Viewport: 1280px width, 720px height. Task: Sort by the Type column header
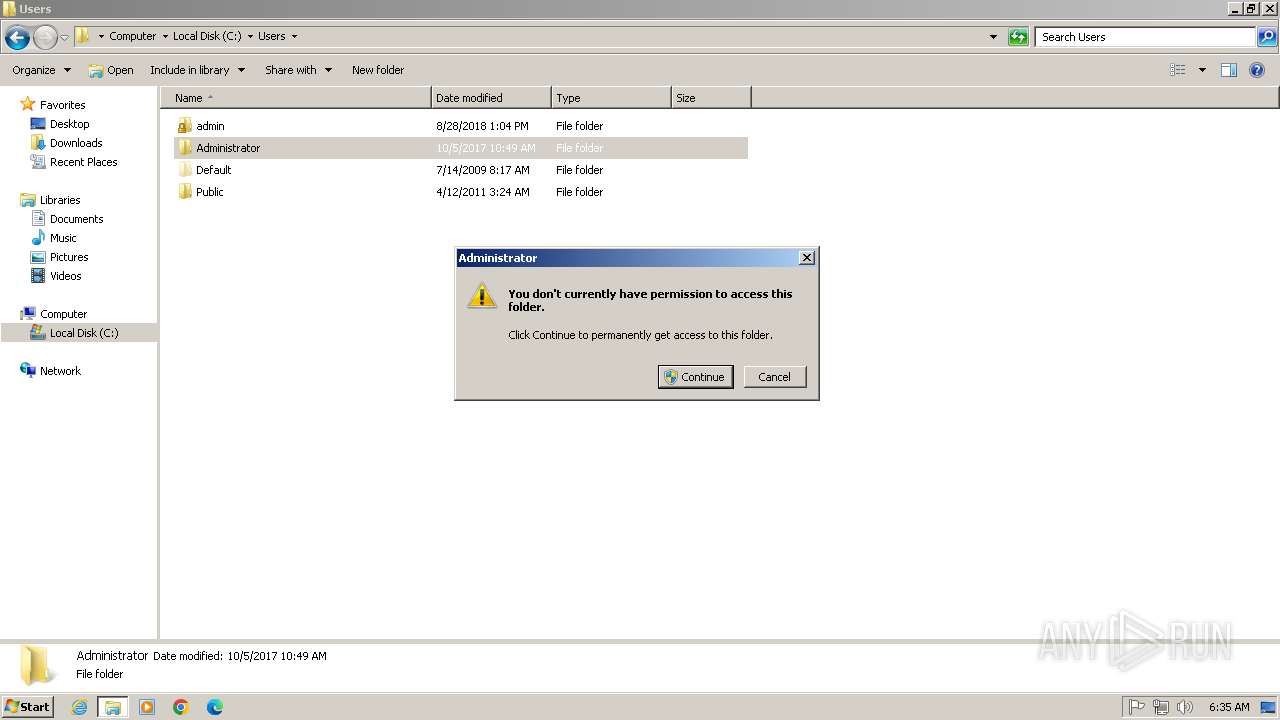pyautogui.click(x=611, y=98)
